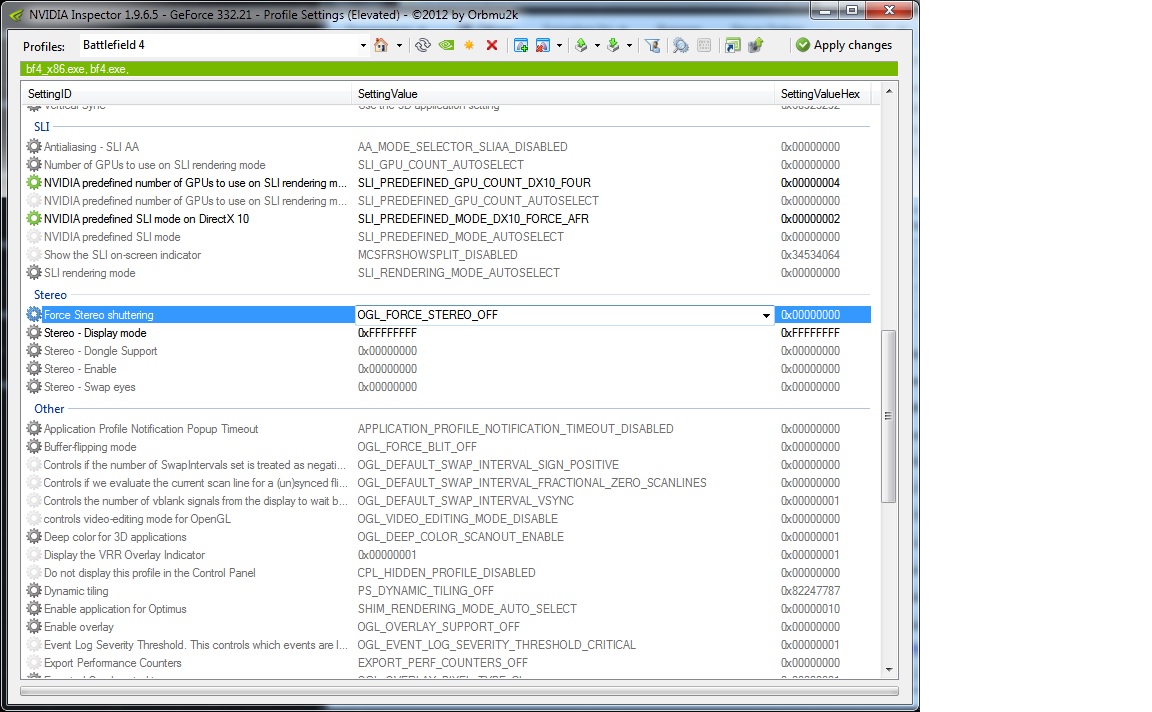Screen dimensions: 1152x712
Task: Click the gear icon beside Stereo - Swap eyes
Action: (x=34, y=386)
